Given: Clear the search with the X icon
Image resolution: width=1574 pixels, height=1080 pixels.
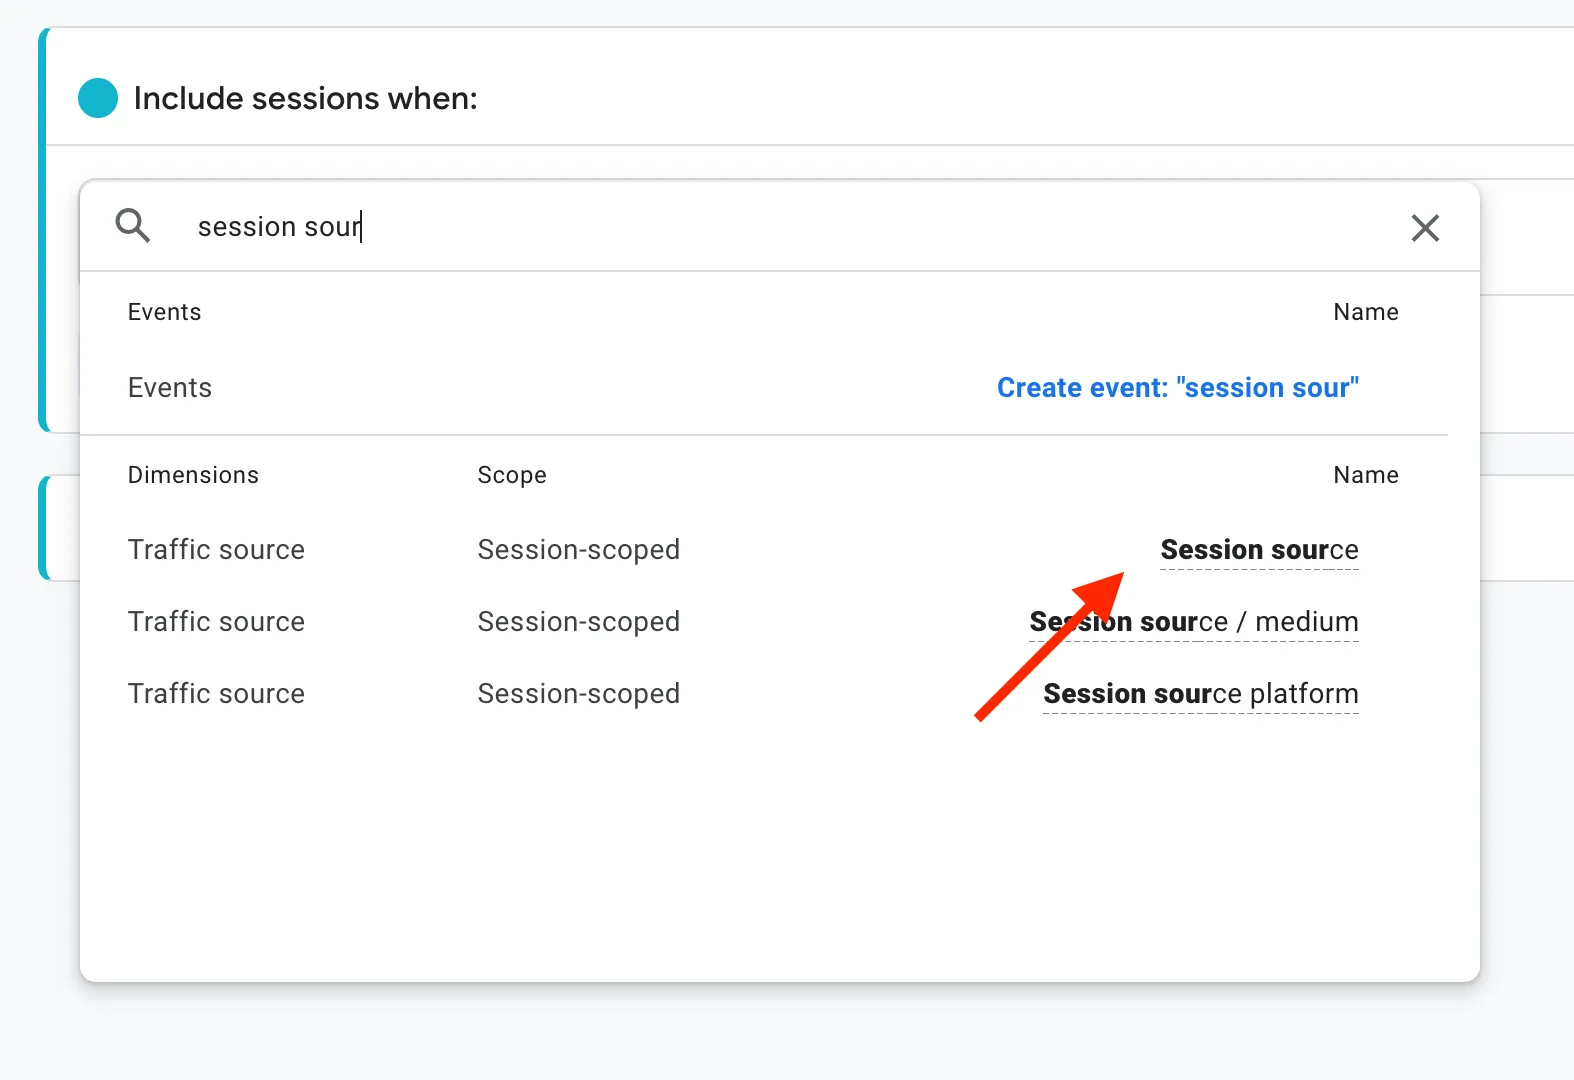Looking at the screenshot, I should coord(1425,228).
